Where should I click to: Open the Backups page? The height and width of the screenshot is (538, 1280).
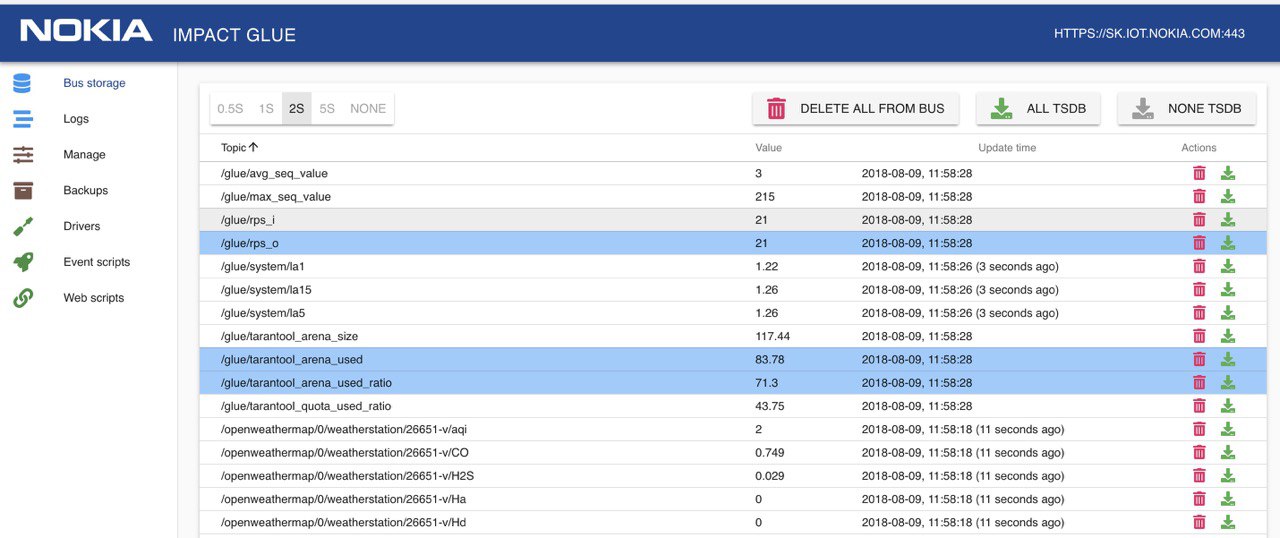tap(85, 190)
